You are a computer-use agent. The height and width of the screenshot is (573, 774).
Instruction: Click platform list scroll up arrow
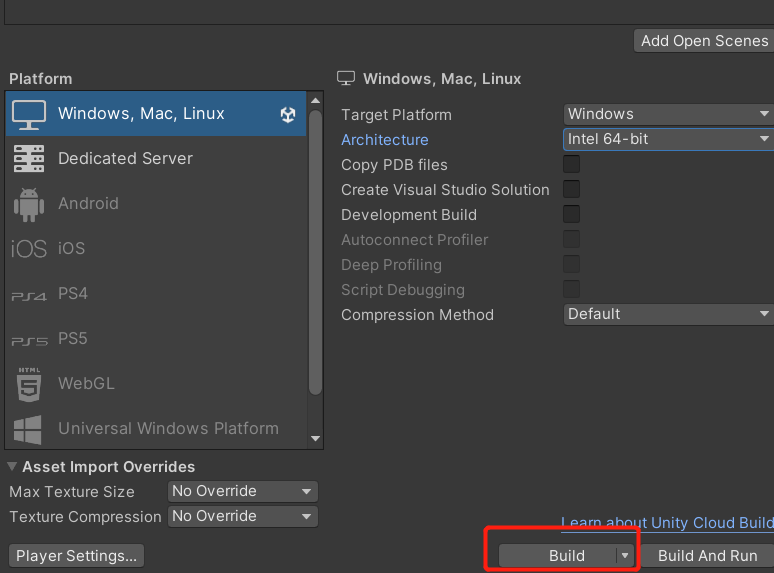[315, 101]
